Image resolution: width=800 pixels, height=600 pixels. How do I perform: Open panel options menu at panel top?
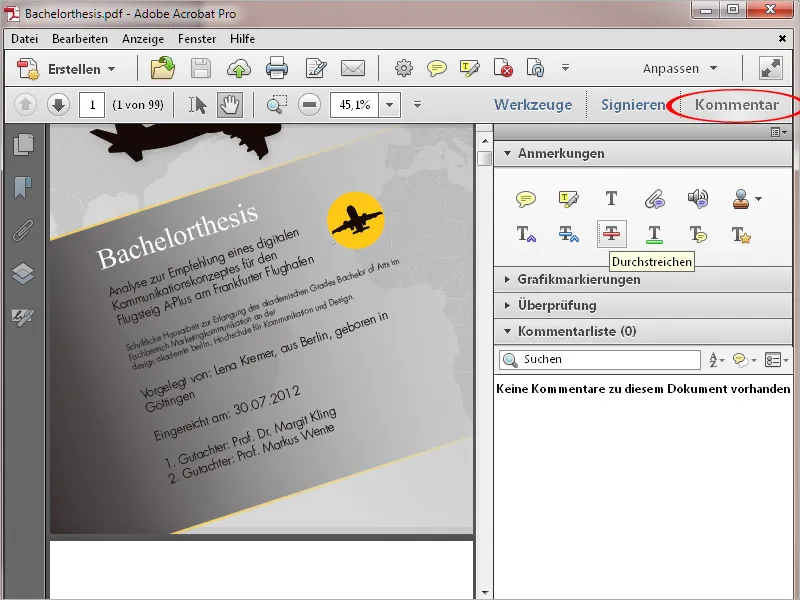pyautogui.click(x=779, y=132)
